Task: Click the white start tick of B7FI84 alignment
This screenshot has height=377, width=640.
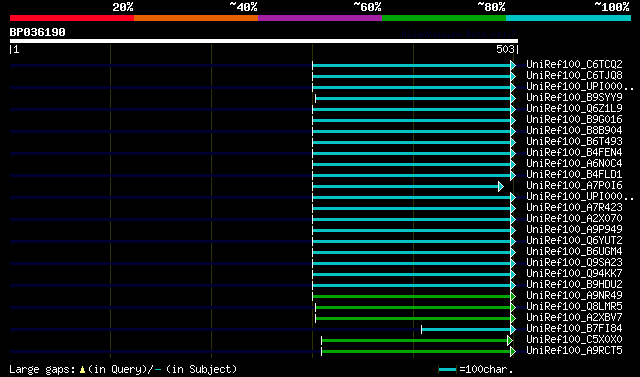Action: click(x=422, y=329)
